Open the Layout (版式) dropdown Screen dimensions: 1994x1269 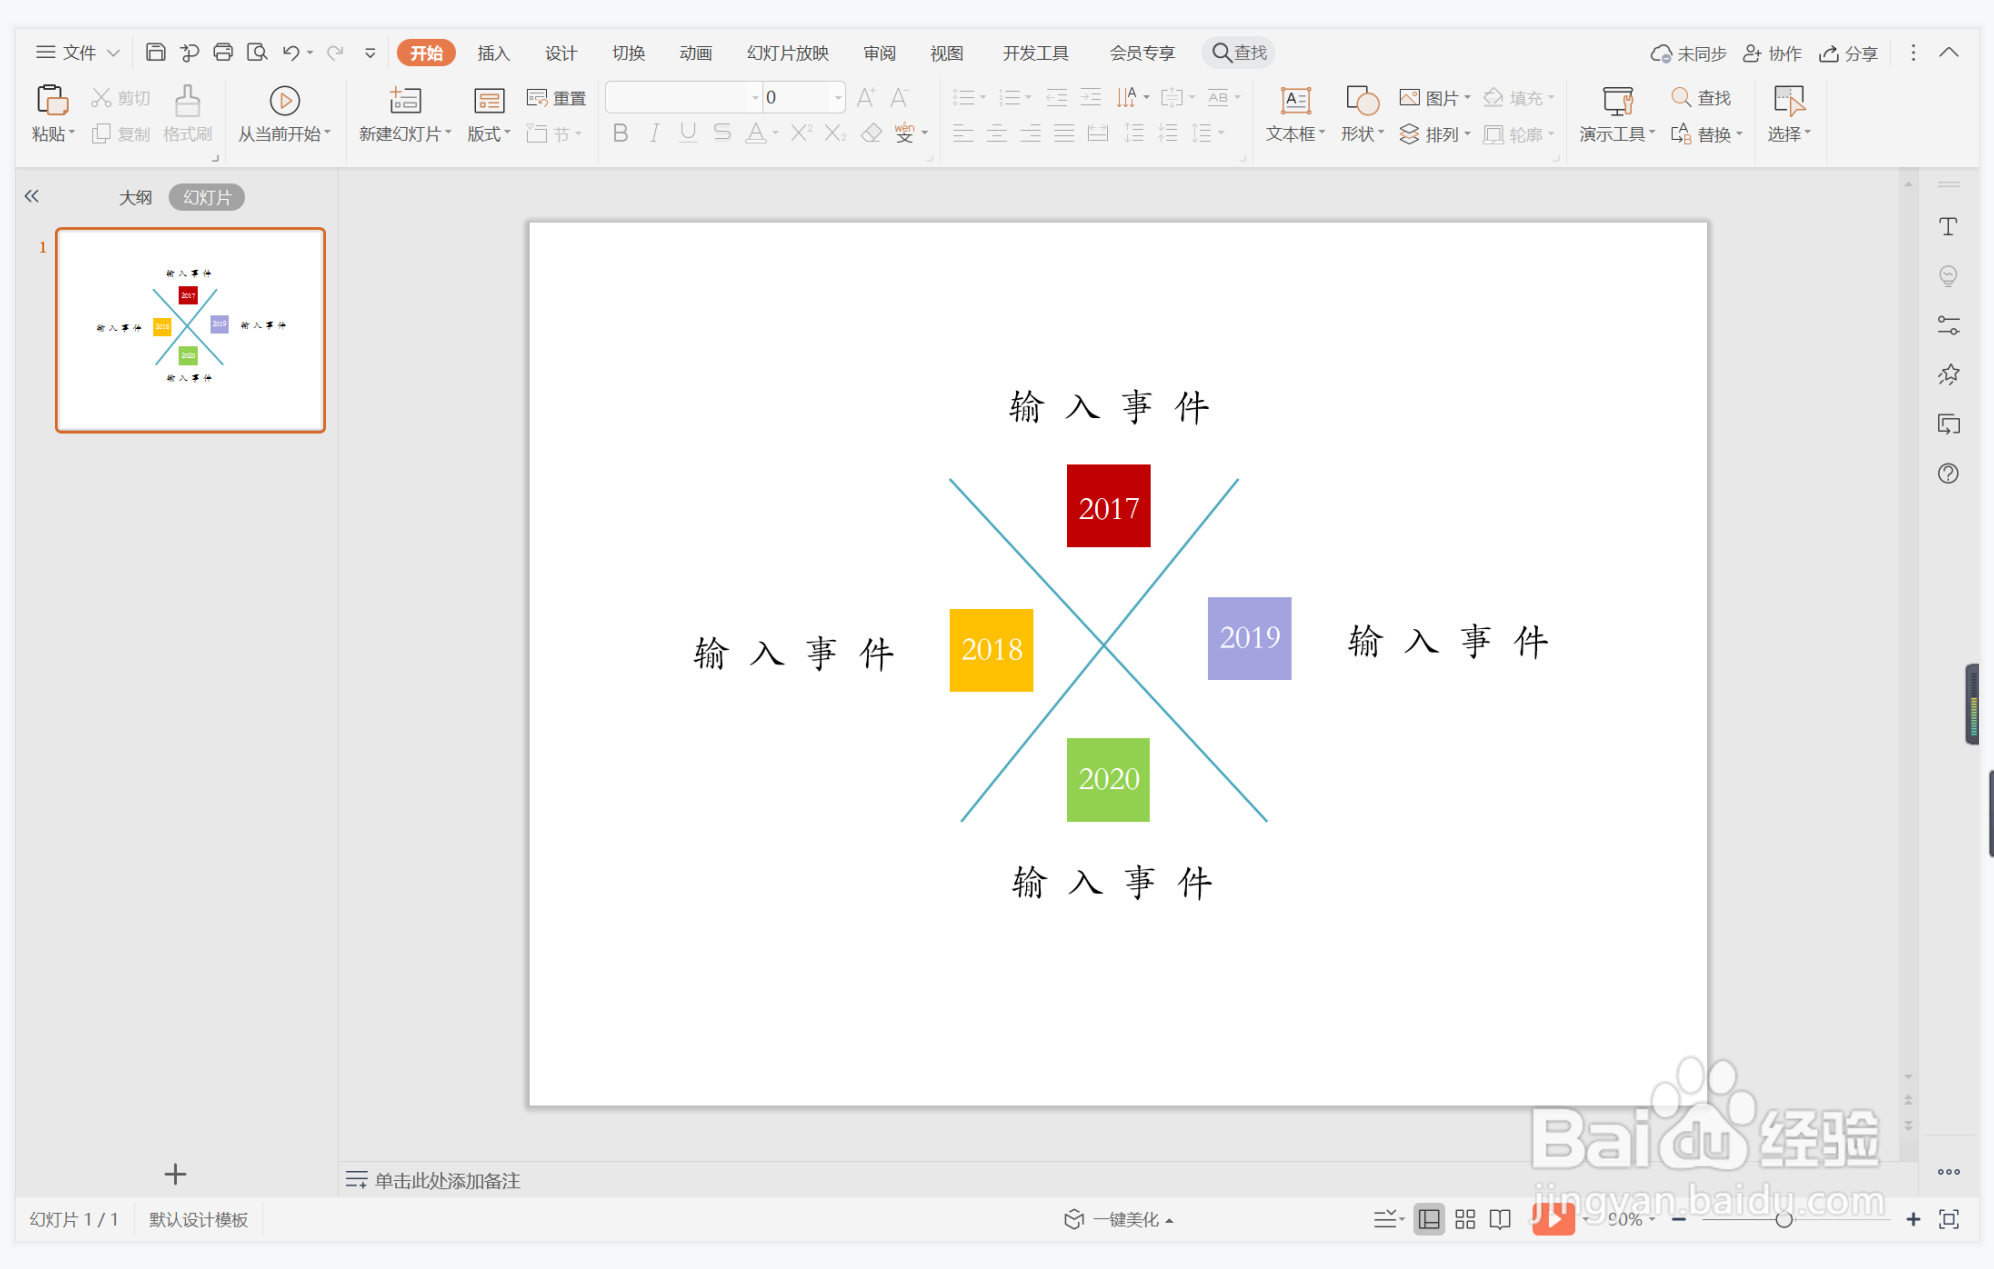tap(489, 133)
